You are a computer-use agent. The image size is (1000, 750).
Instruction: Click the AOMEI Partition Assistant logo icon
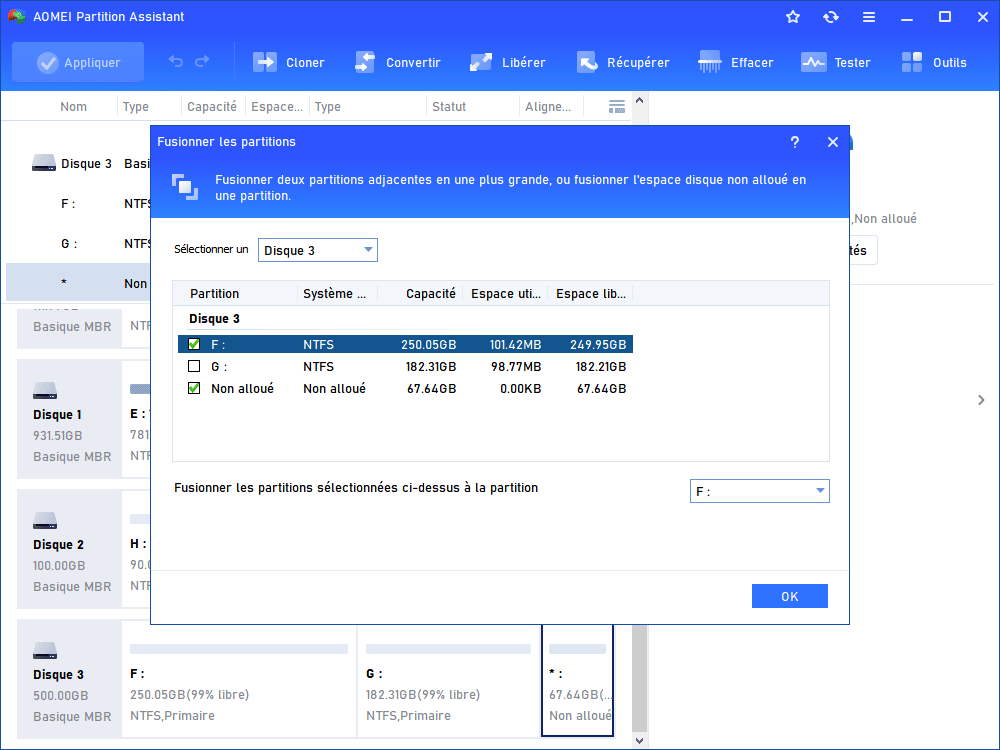(16, 17)
